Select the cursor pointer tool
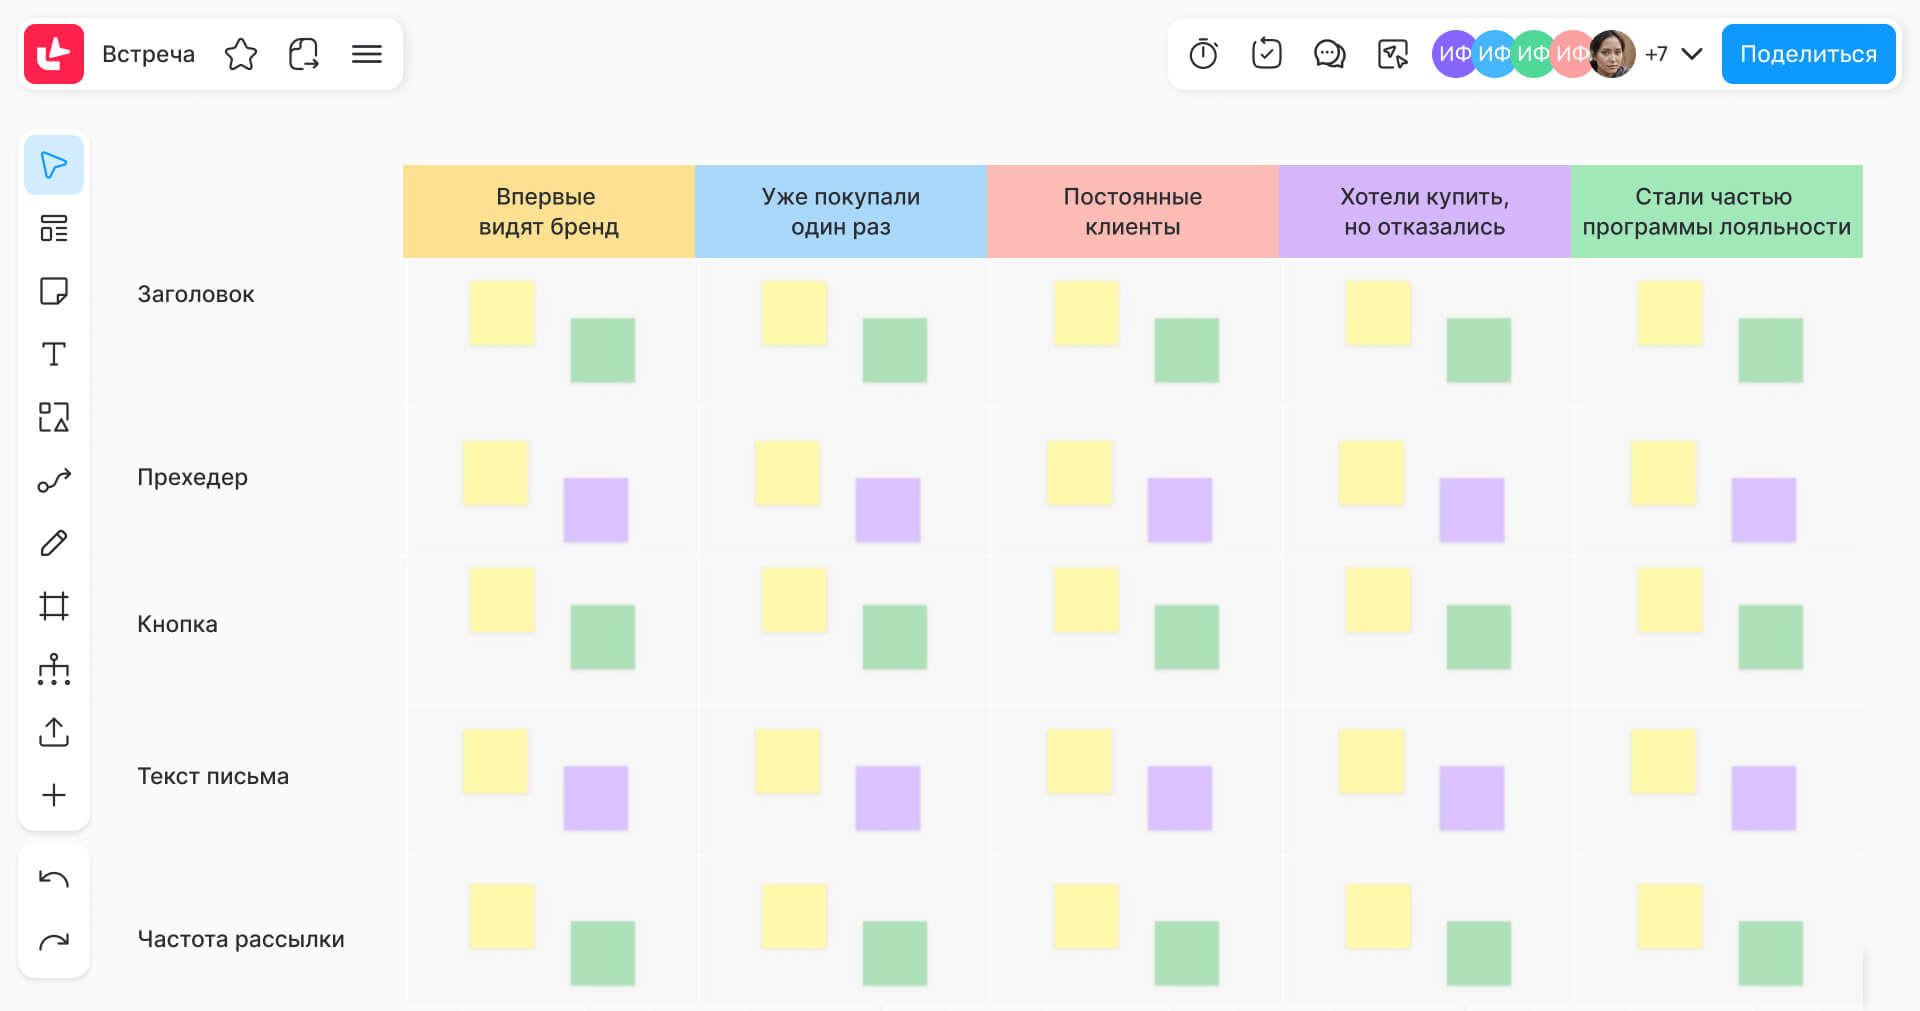The width and height of the screenshot is (1920, 1011). (54, 165)
